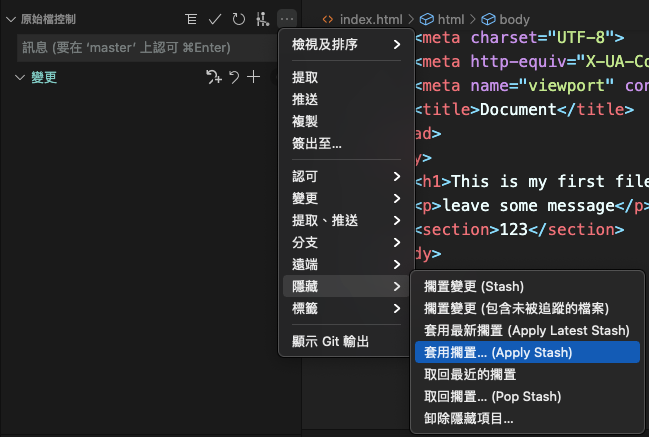Click the meta name viewport line
The image size is (649, 437).
[x=532, y=86]
